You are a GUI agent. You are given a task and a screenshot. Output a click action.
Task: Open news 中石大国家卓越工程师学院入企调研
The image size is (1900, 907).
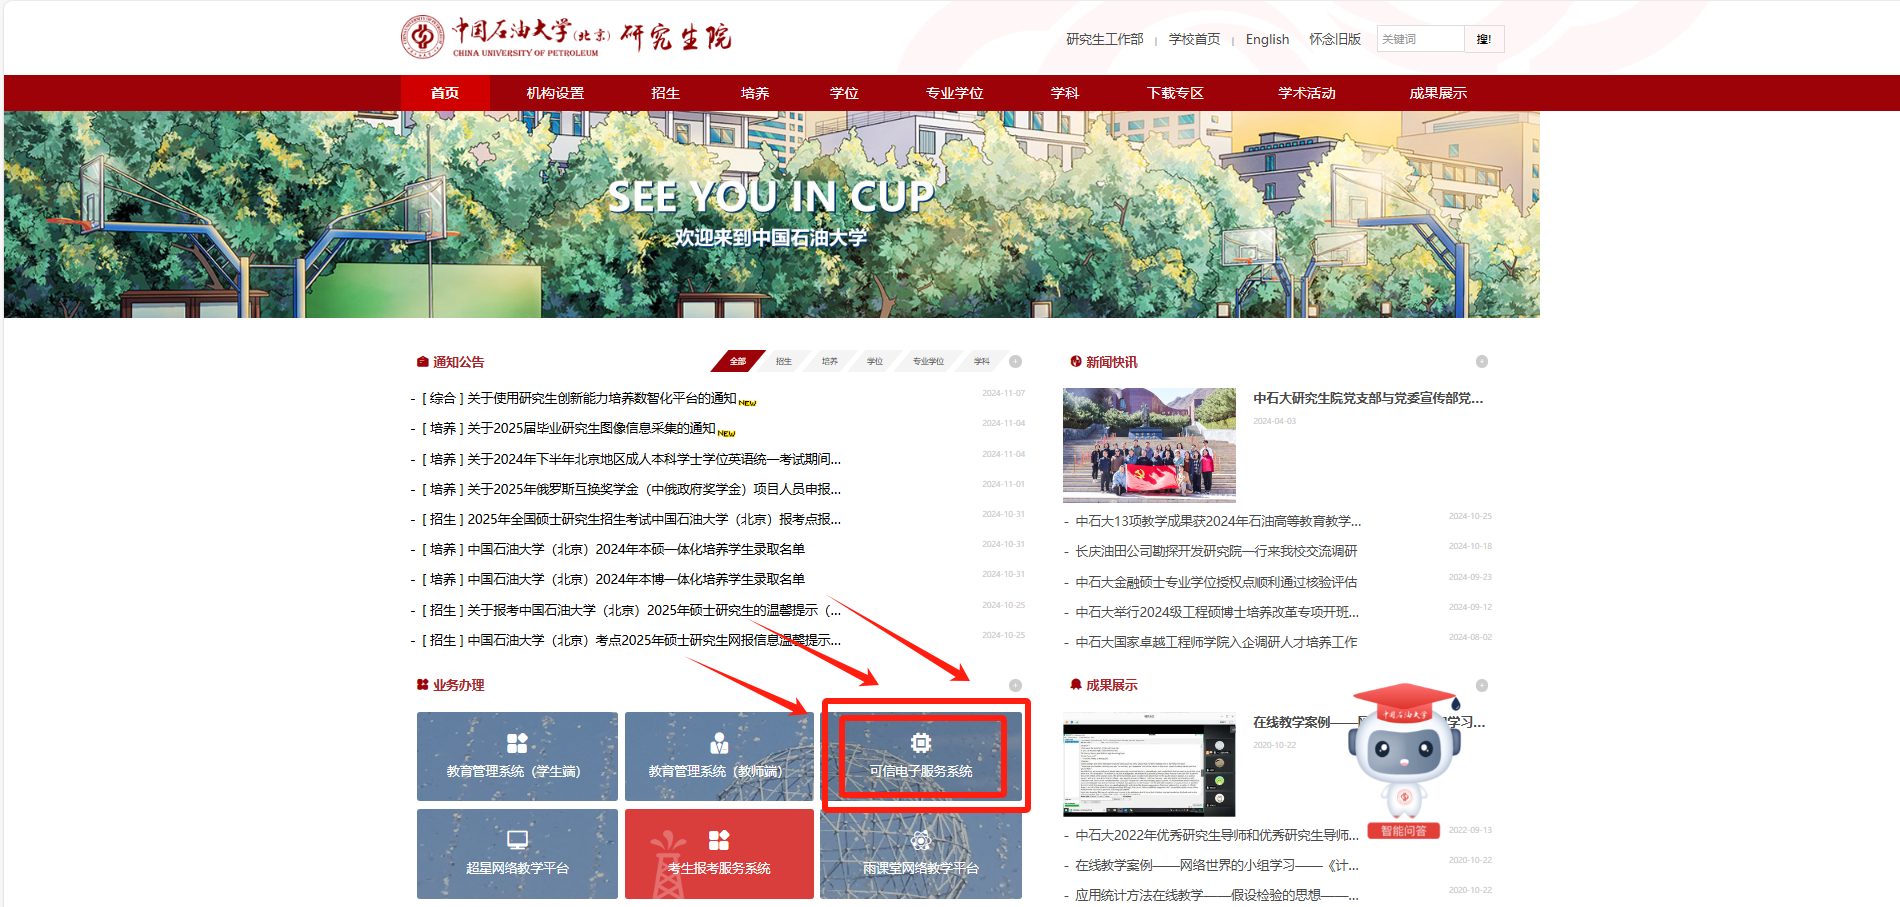(1216, 642)
